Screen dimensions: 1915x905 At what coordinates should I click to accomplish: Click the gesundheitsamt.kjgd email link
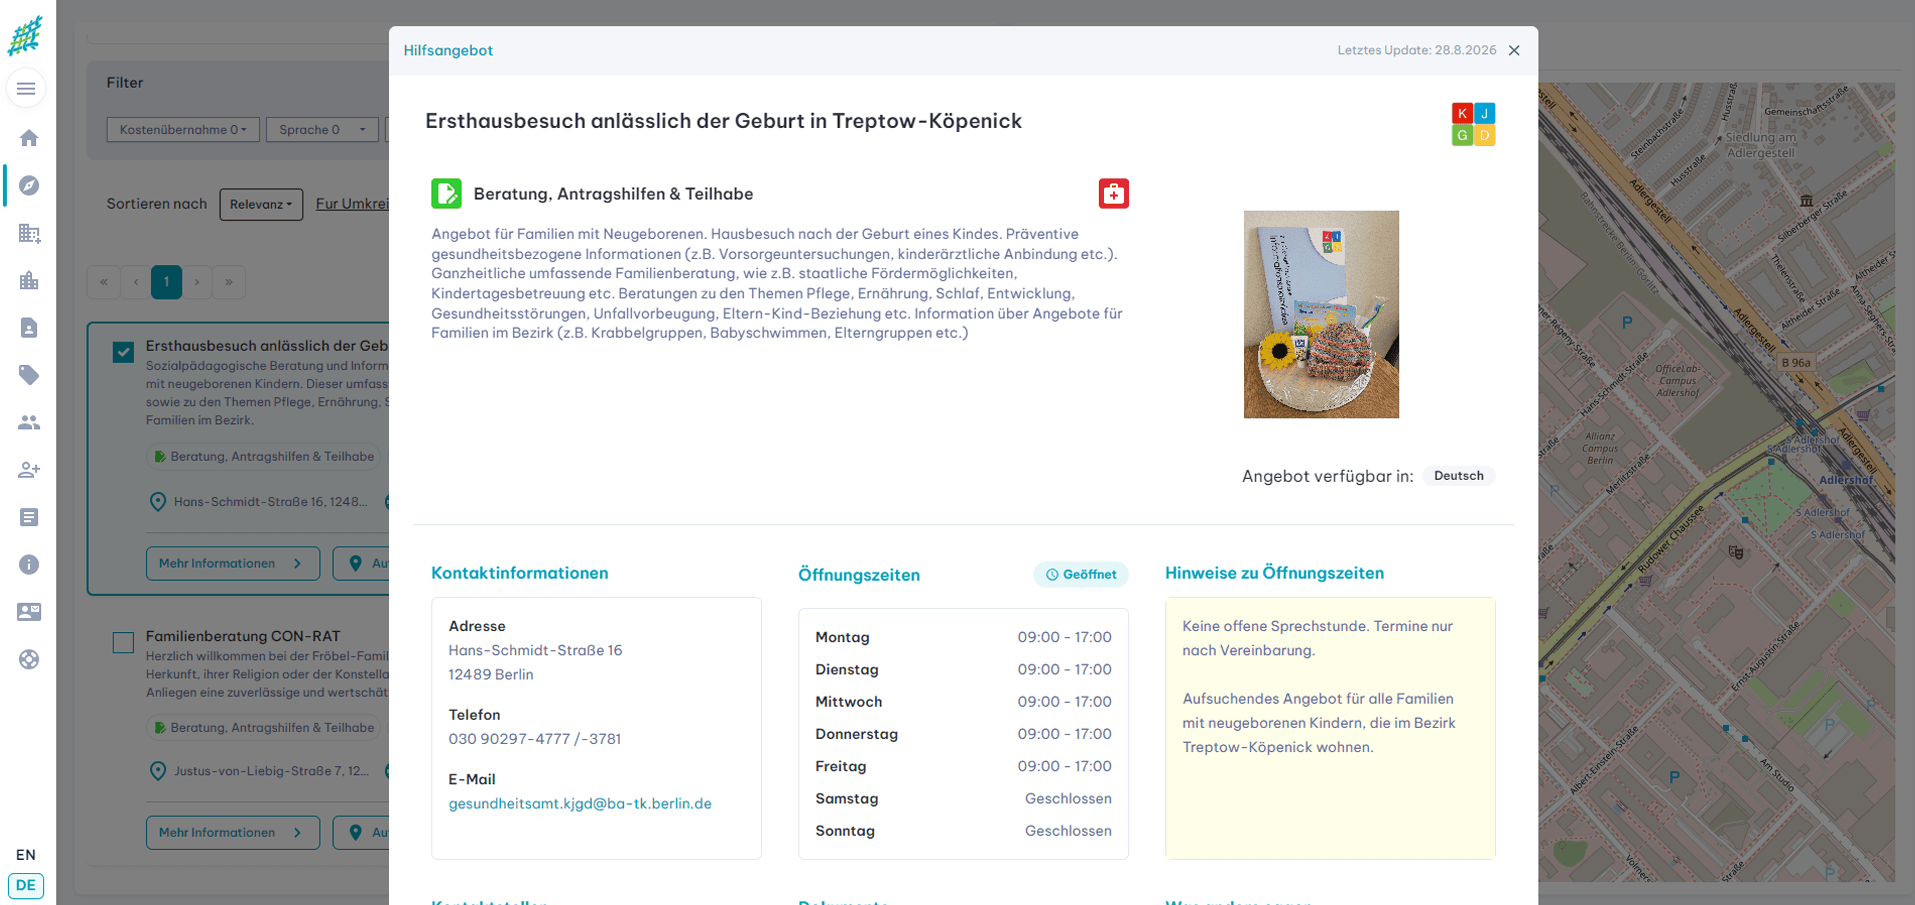point(580,804)
